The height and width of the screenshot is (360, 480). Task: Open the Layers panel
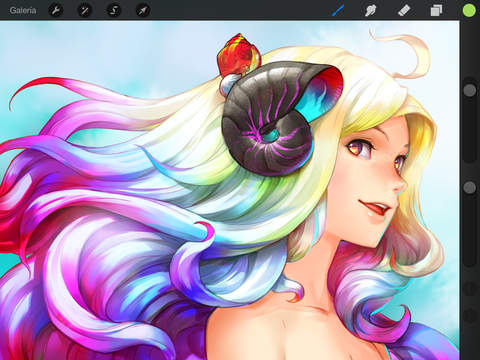(436, 10)
